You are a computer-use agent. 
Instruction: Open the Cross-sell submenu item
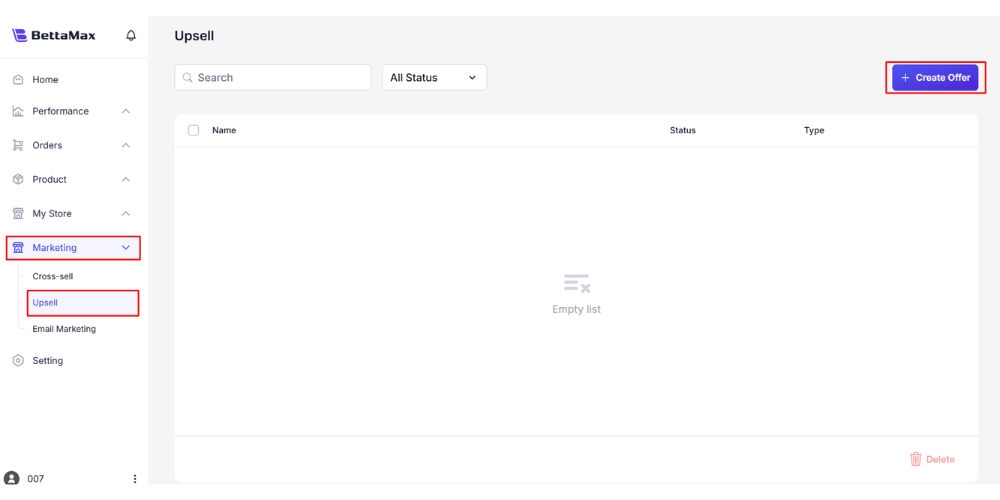pyautogui.click(x=54, y=276)
